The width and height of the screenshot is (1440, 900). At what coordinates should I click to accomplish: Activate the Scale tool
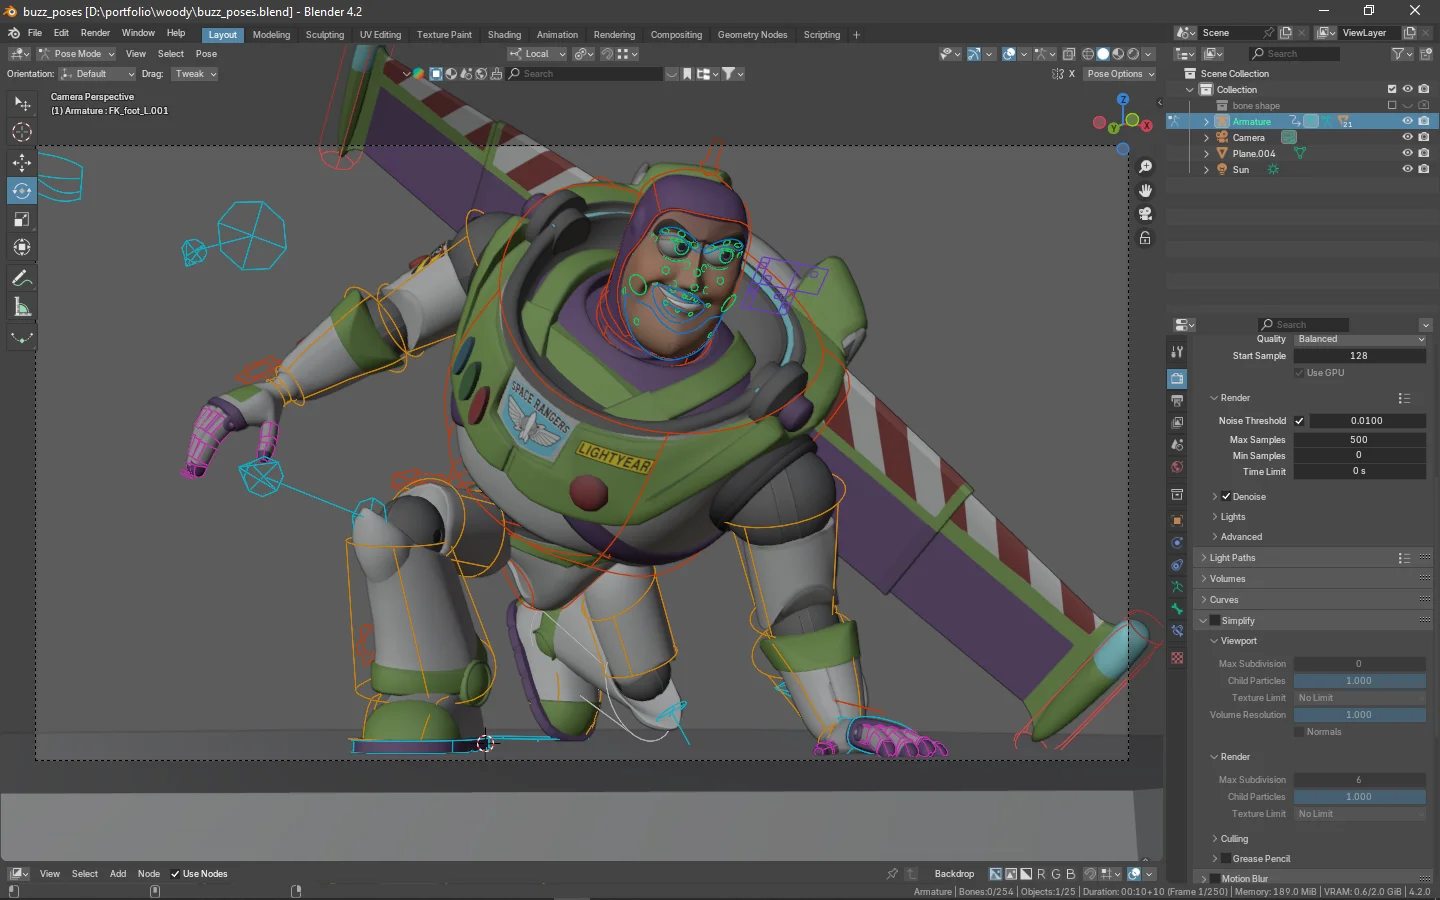(x=21, y=219)
